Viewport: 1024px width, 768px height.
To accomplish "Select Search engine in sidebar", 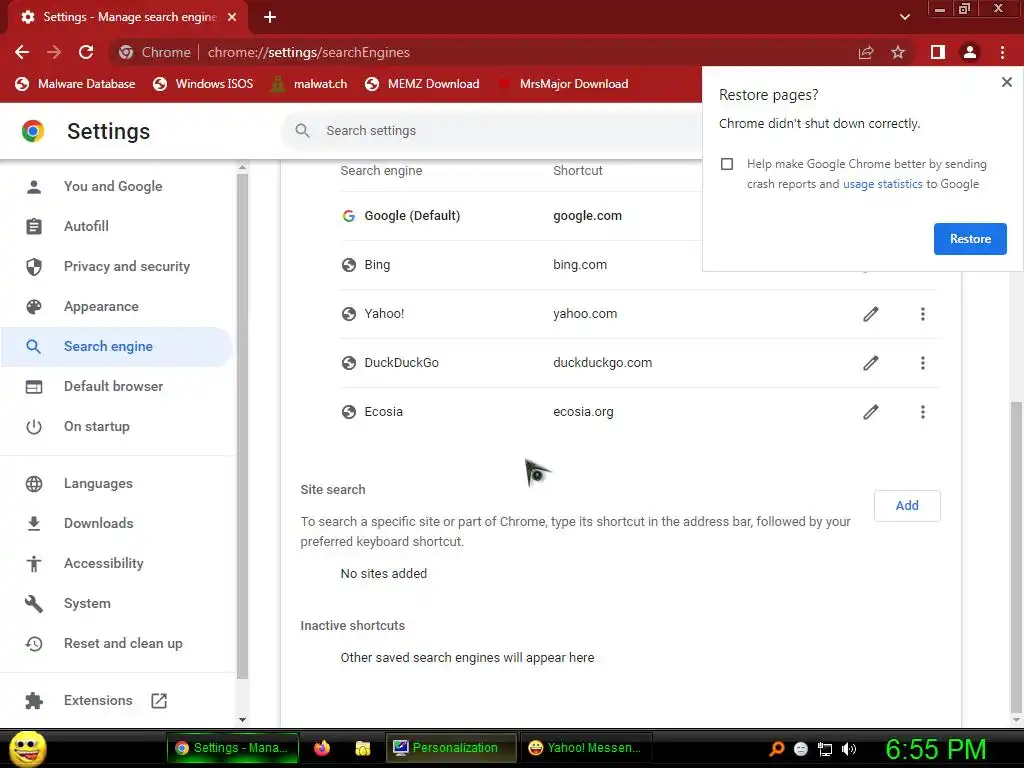I will 116,347.
